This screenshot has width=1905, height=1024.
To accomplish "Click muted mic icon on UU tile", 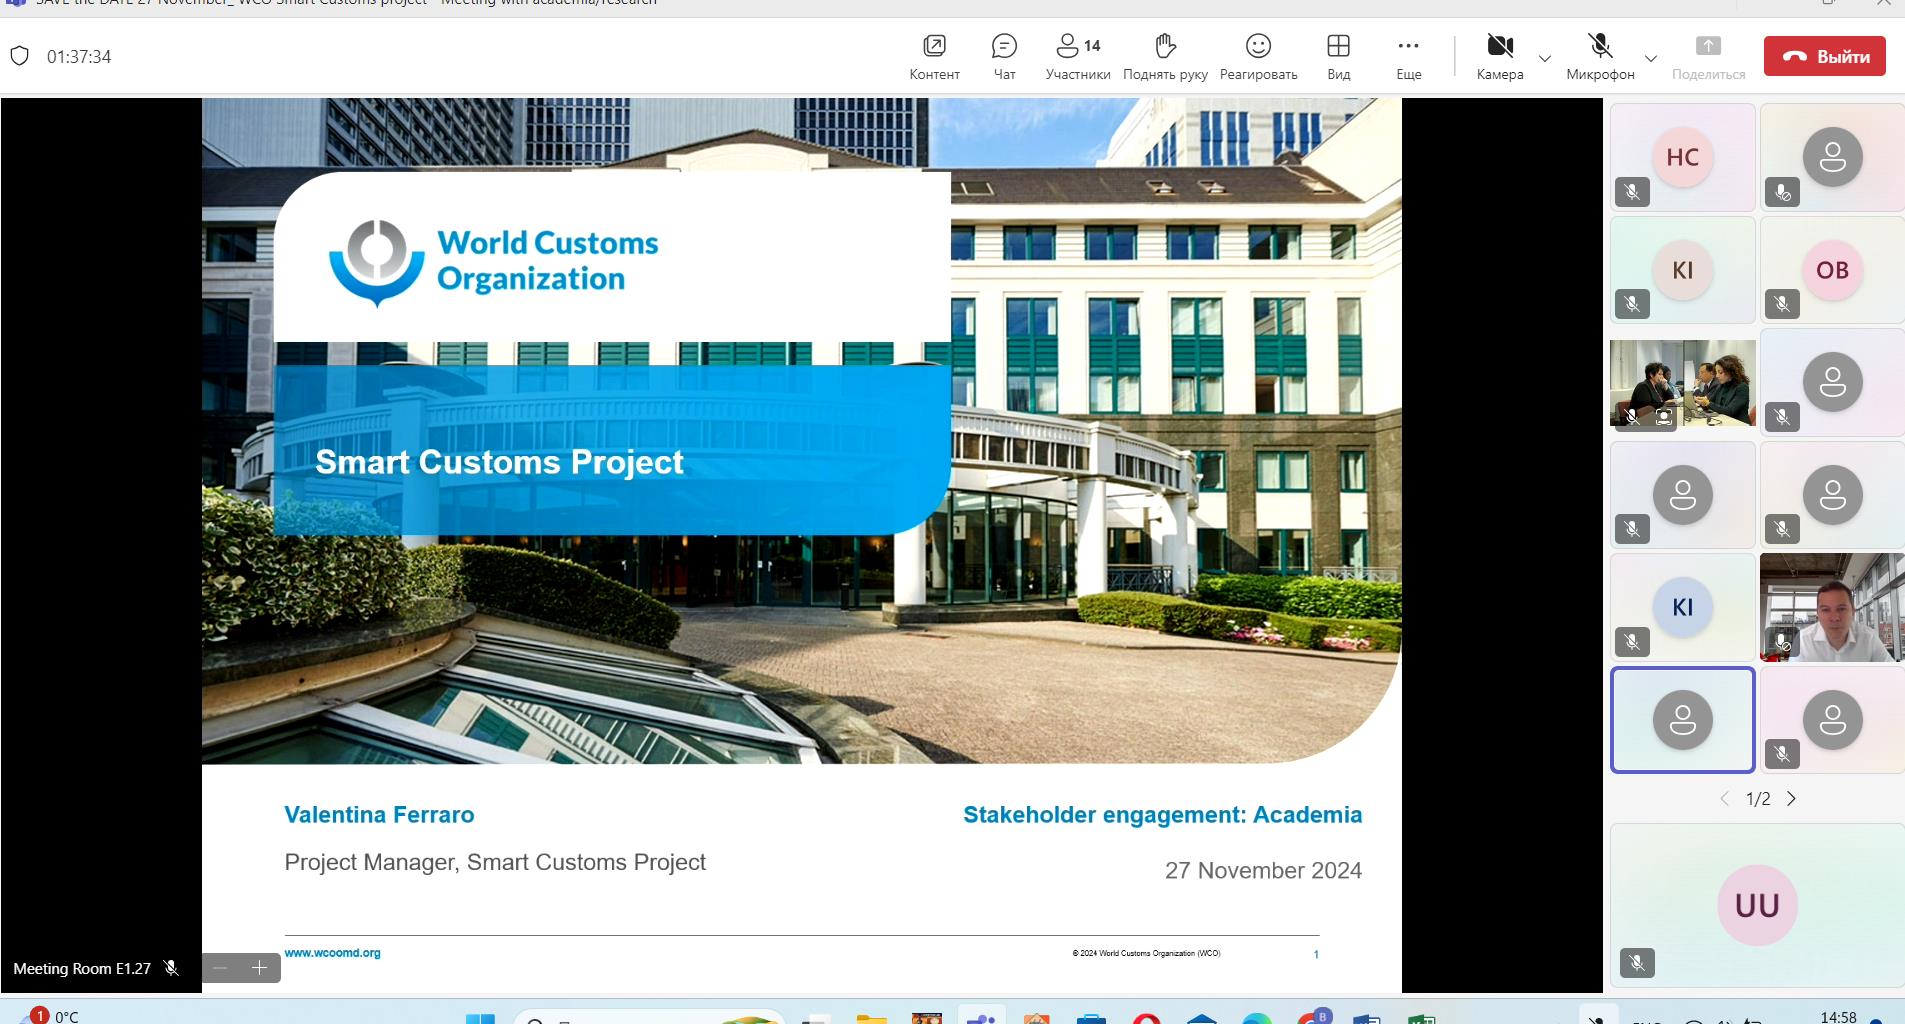I will click(1637, 963).
